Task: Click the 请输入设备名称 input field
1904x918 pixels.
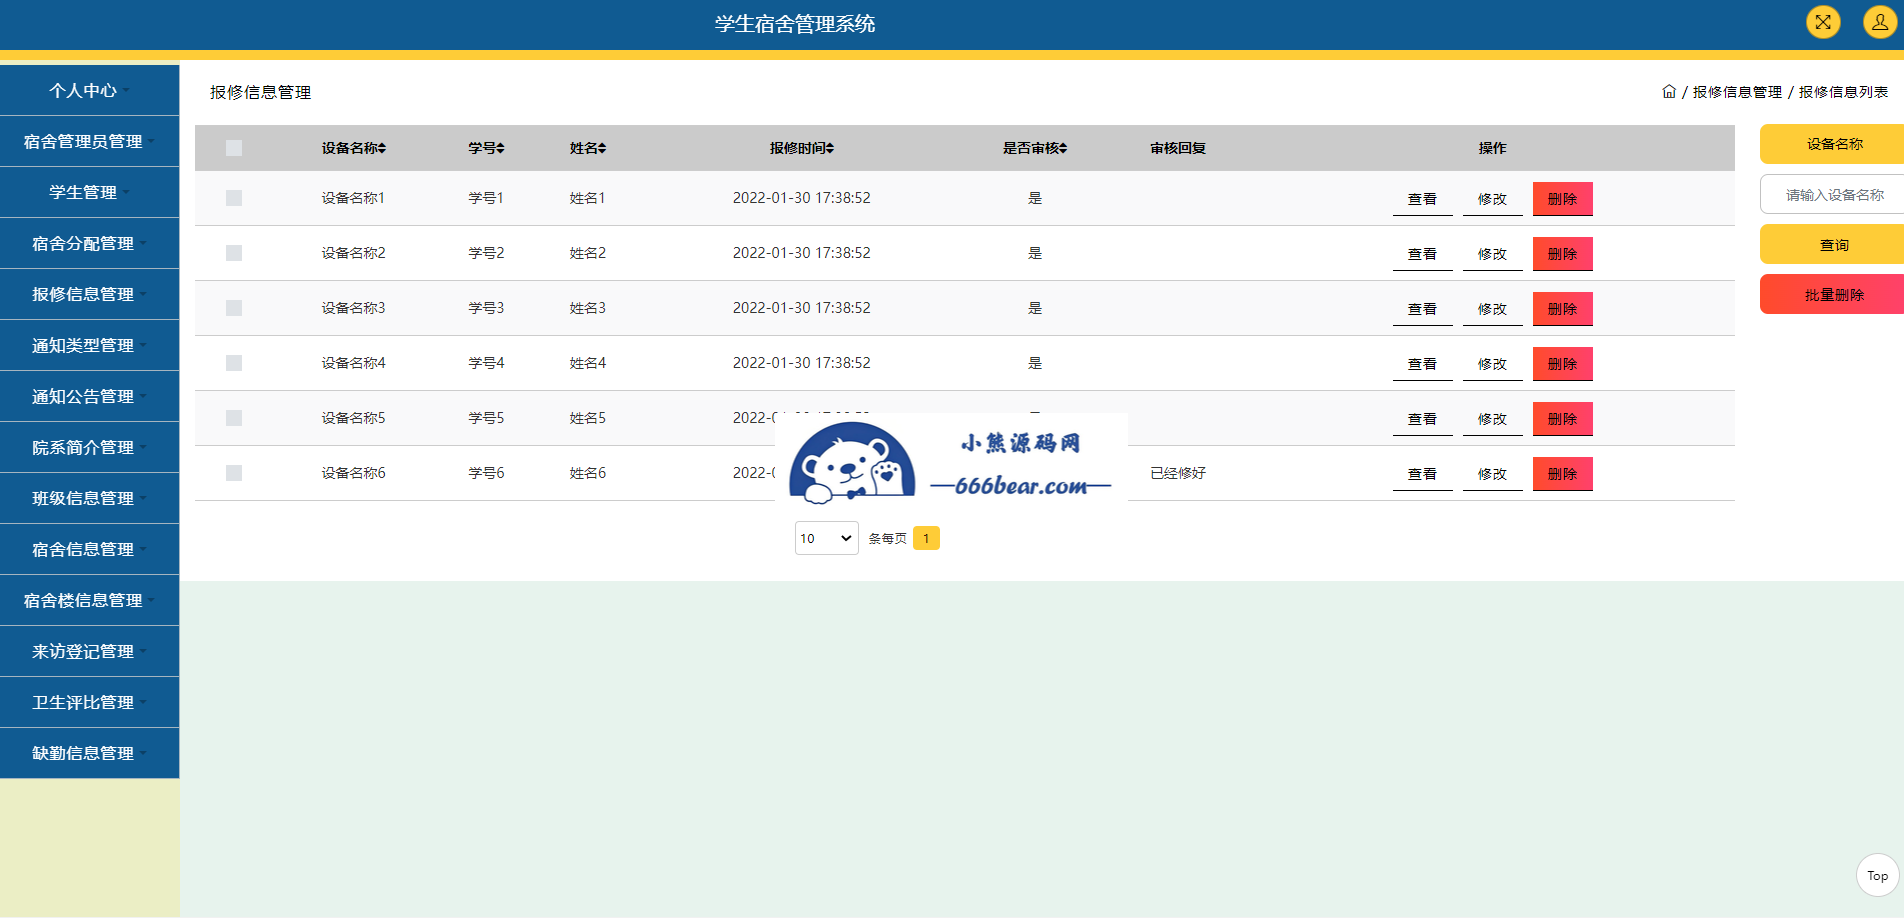Action: (x=1832, y=194)
